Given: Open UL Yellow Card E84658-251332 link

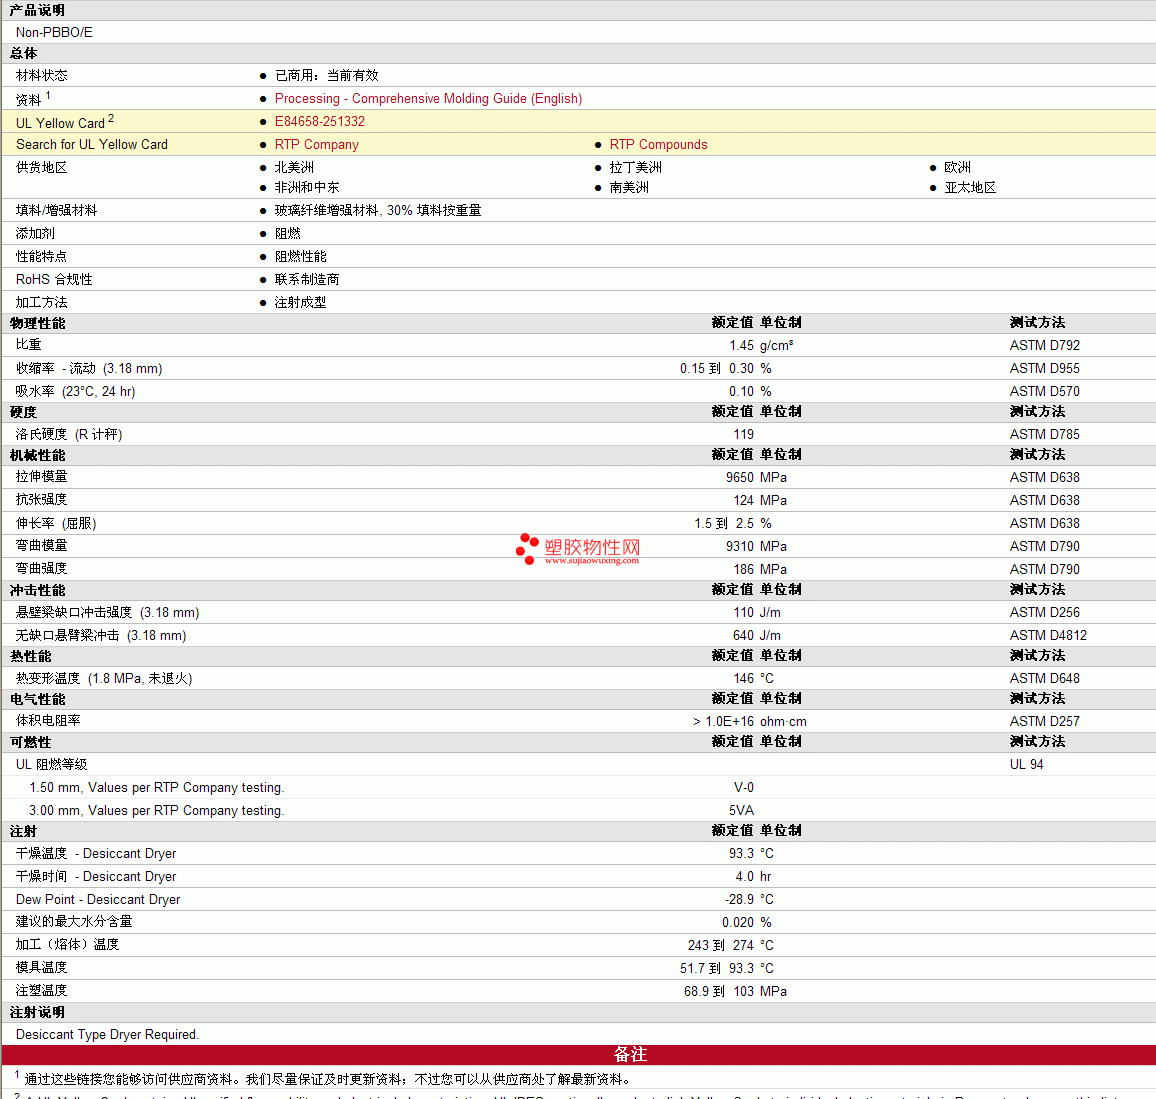Looking at the screenshot, I should (320, 122).
